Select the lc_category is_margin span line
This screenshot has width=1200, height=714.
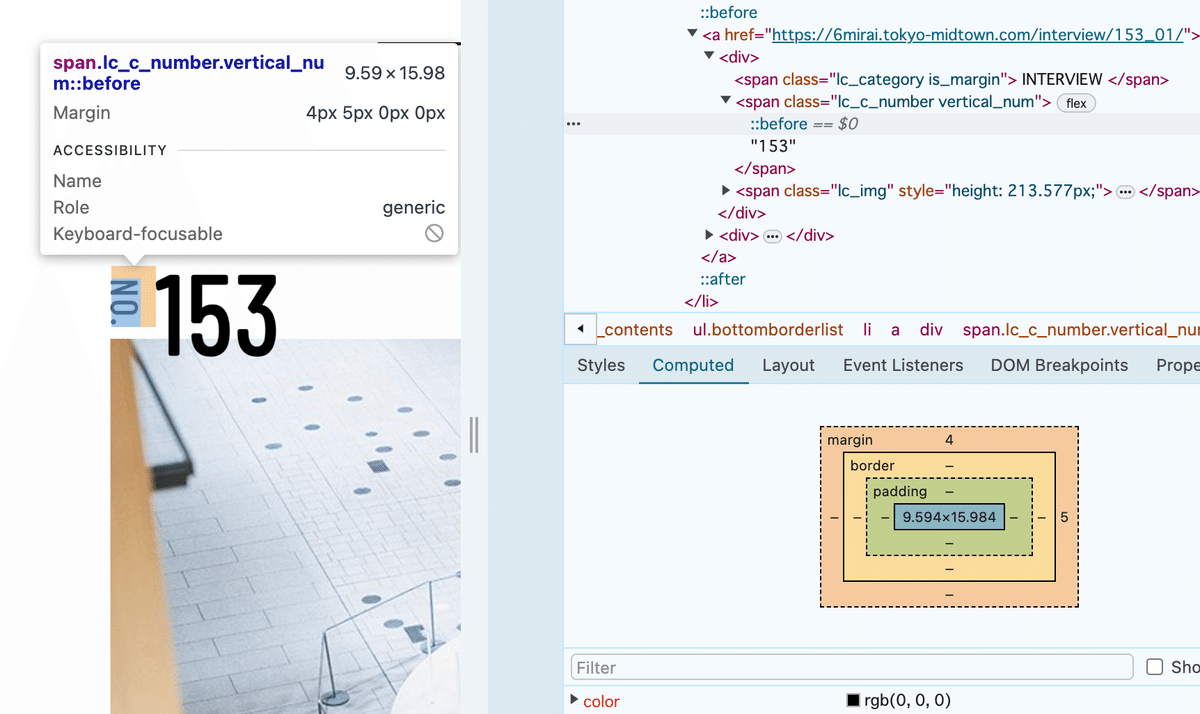click(951, 79)
